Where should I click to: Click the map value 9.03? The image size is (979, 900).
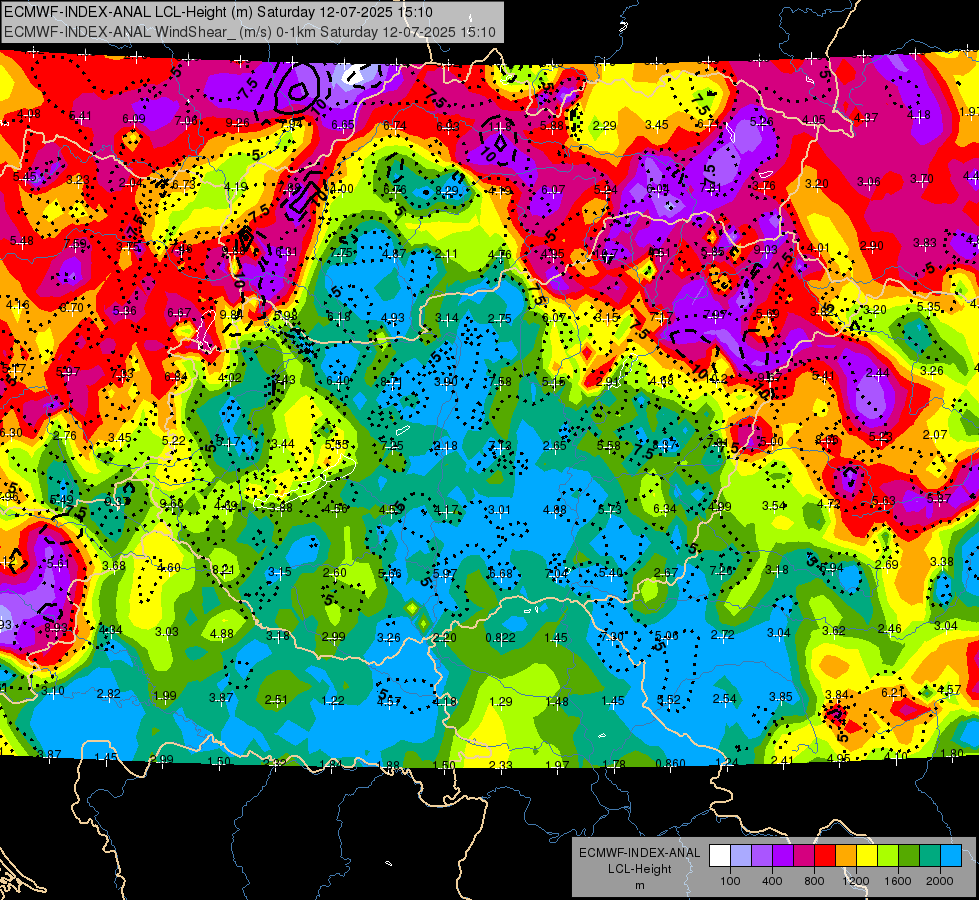tap(765, 250)
